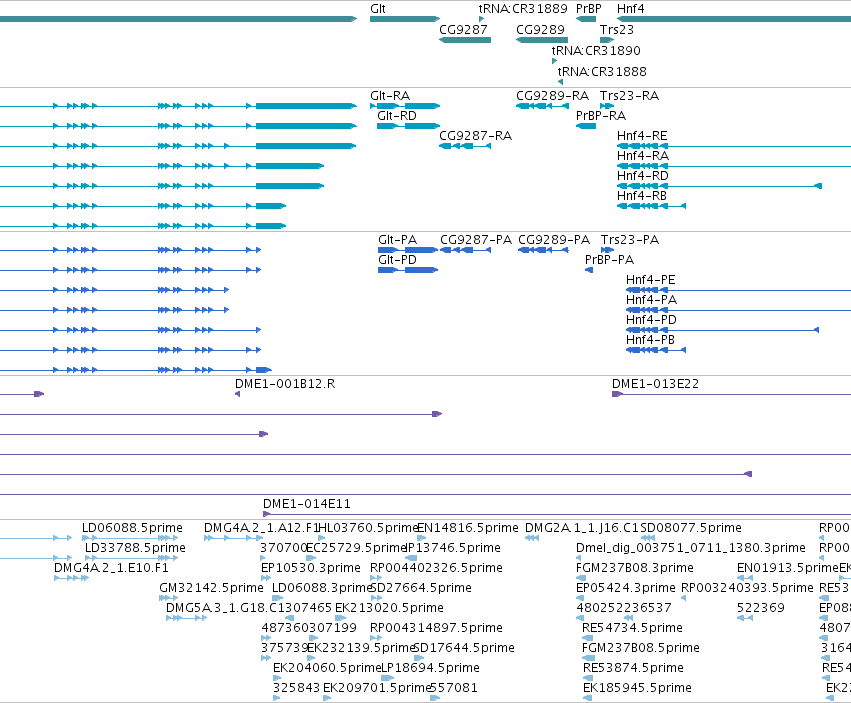Image resolution: width=851 pixels, height=703 pixels.
Task: Select the Hnf4-RA transcript label
Action: (x=643, y=156)
